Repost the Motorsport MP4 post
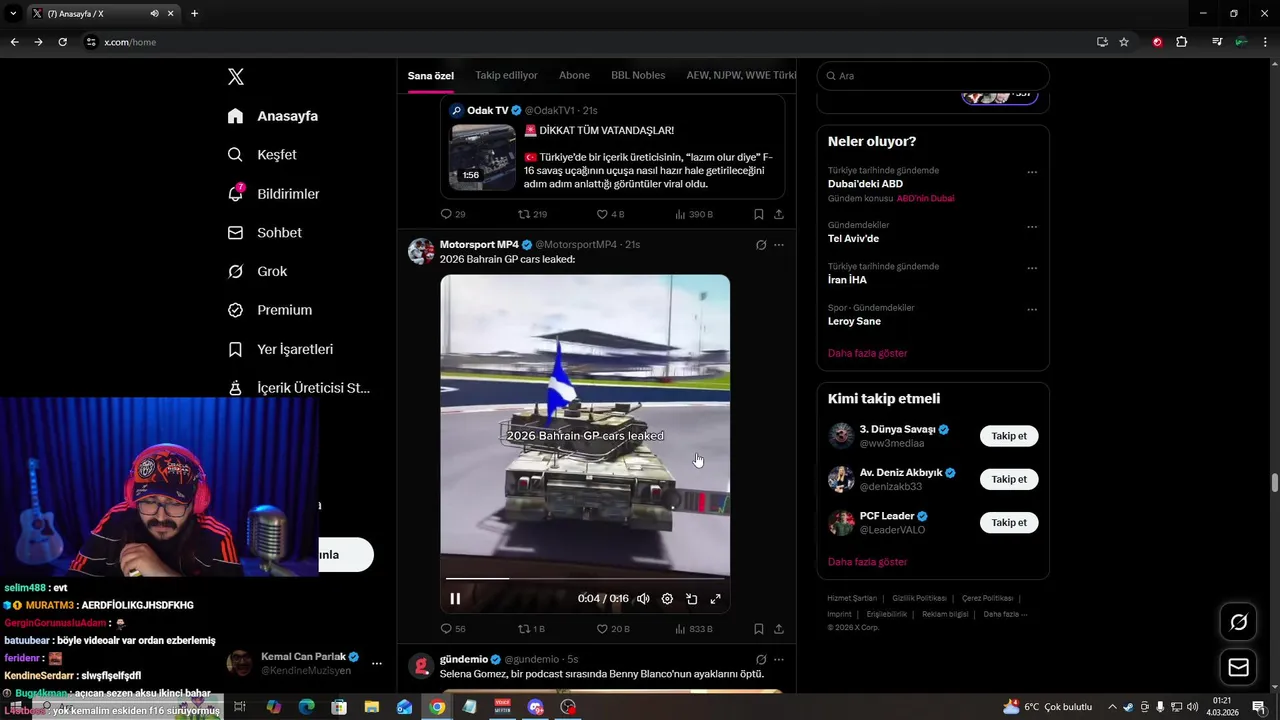The width and height of the screenshot is (1280, 720). pos(531,629)
